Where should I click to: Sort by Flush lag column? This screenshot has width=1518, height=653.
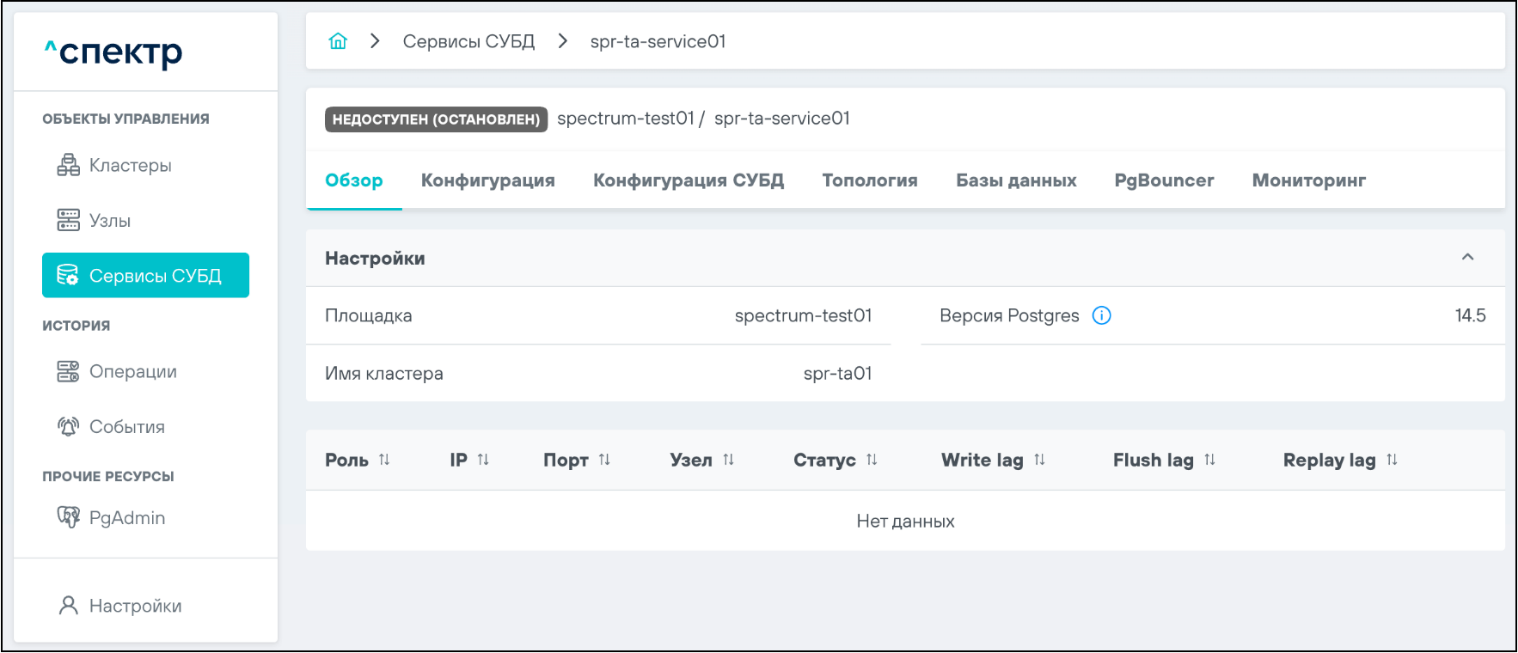pos(1209,460)
